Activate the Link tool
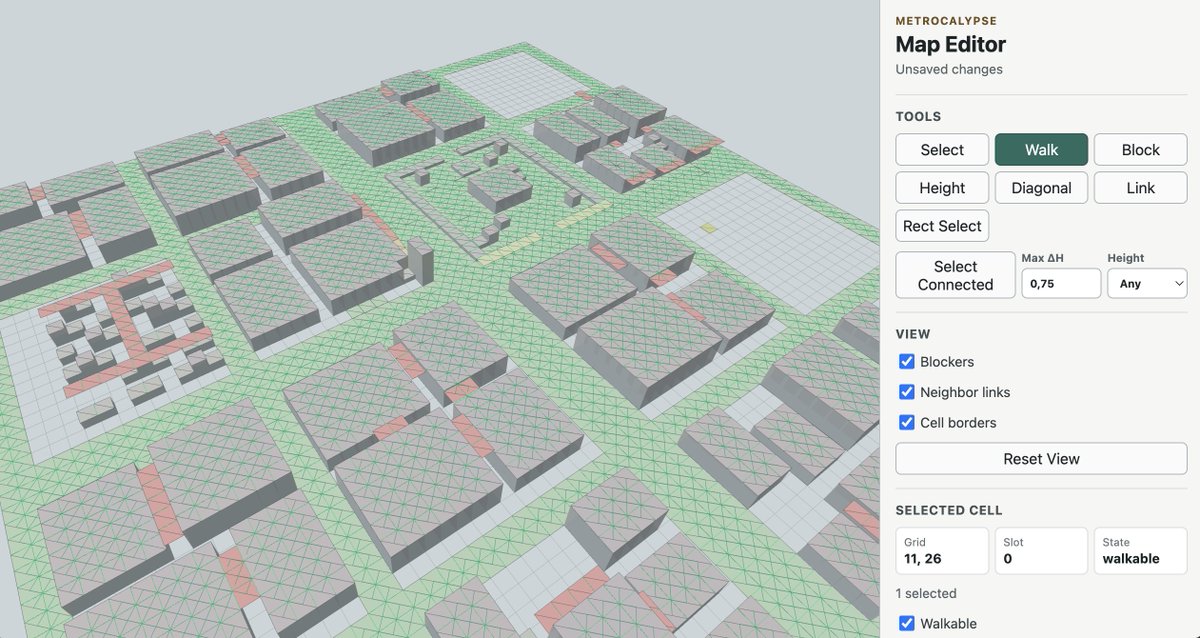 (x=1140, y=188)
